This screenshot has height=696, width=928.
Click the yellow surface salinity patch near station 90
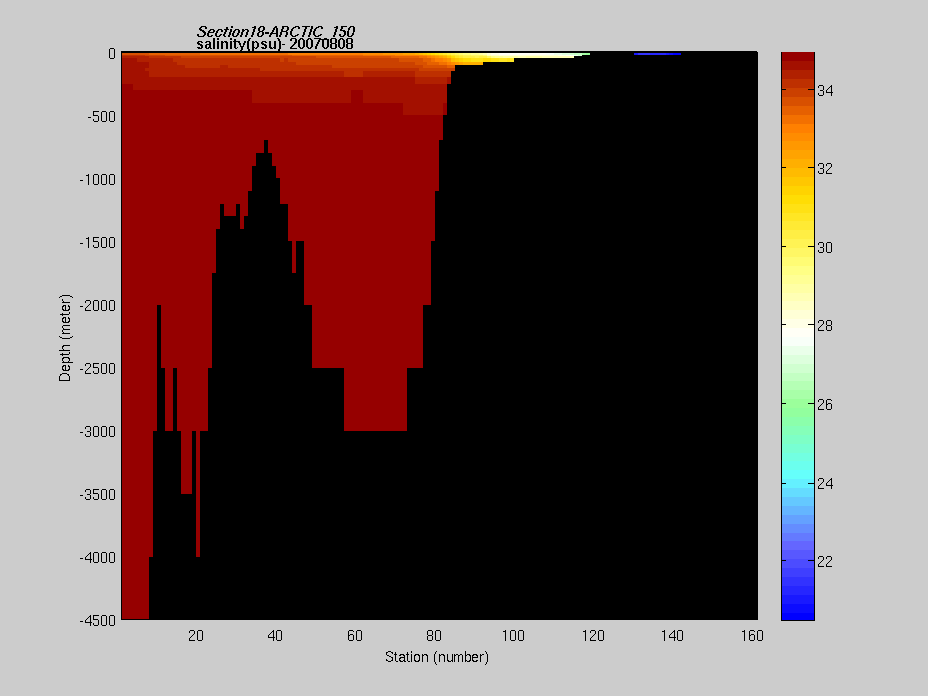click(482, 59)
